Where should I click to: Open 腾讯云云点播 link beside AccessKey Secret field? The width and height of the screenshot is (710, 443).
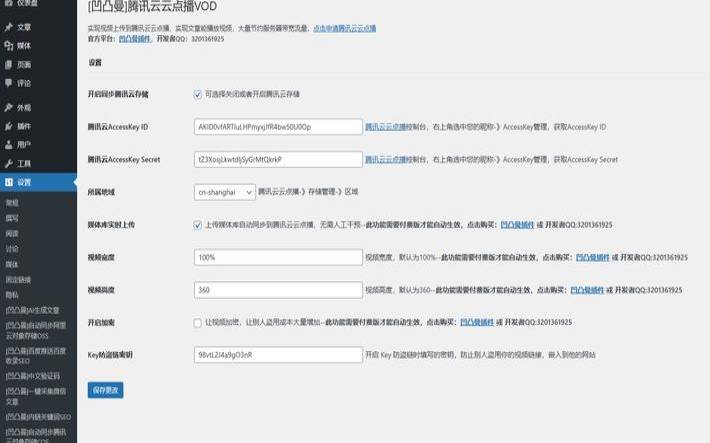pyautogui.click(x=386, y=159)
